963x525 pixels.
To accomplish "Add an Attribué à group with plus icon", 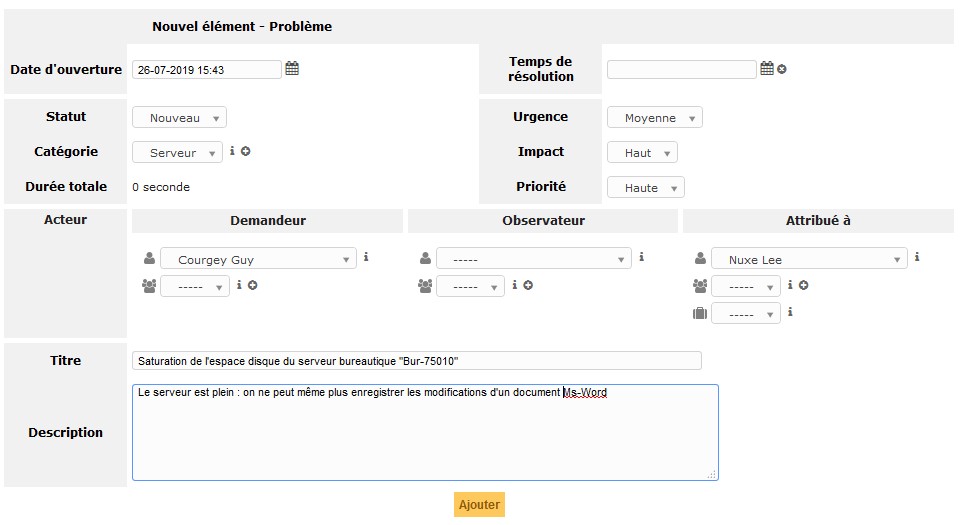I will [x=803, y=285].
